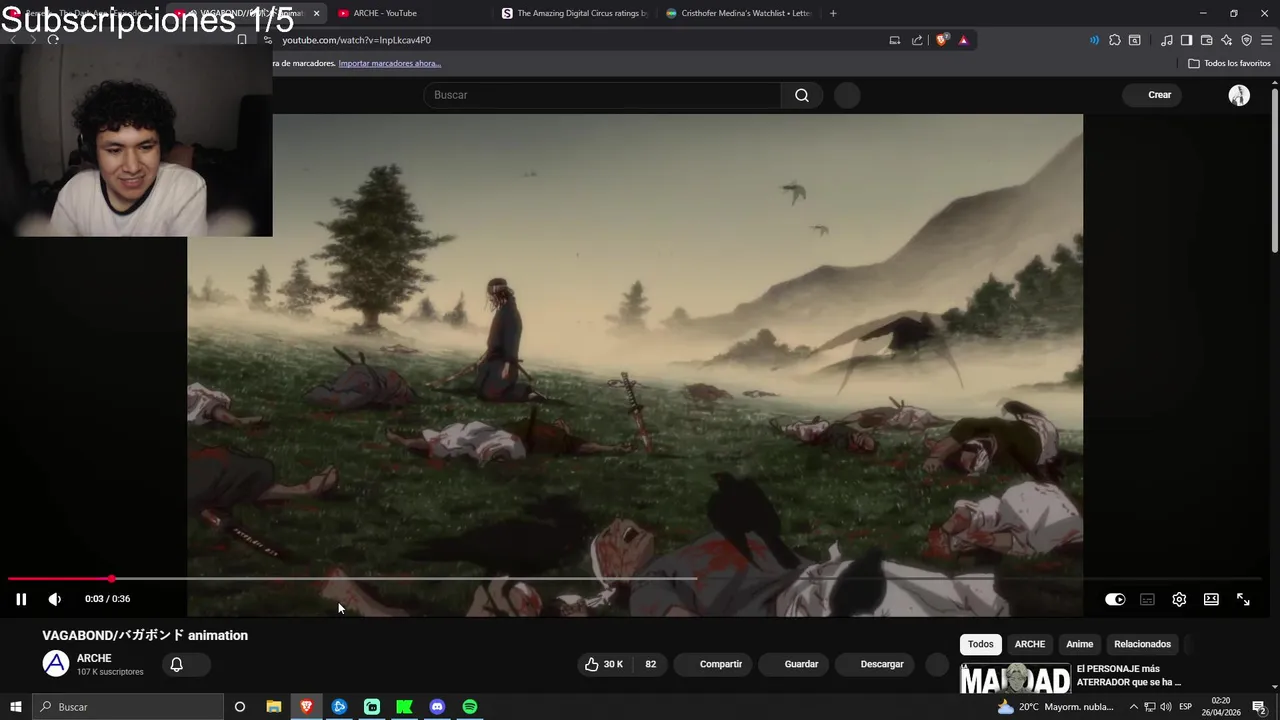
Task: Click the Windows taskbar Buscar search box
Action: pyautogui.click(x=128, y=707)
